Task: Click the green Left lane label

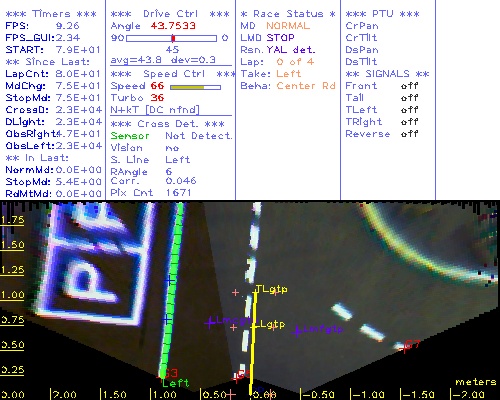Action: click(176, 383)
